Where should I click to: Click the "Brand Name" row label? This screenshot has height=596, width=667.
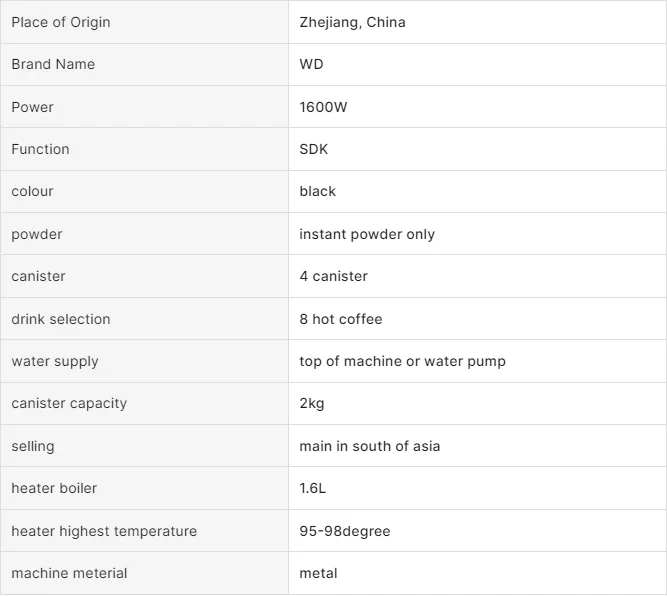point(53,64)
